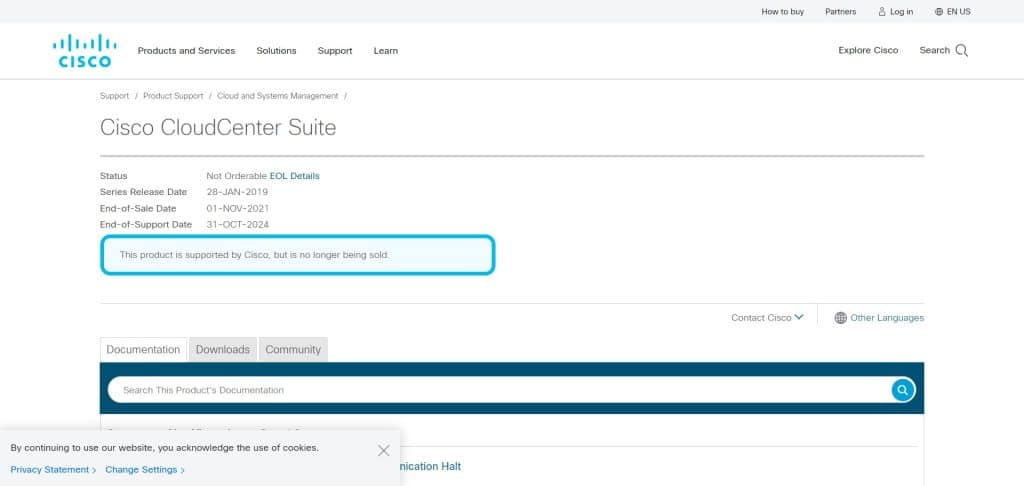Click the date 31-OCT-2024
Viewport: 1024px width, 486px height.
pos(238,225)
